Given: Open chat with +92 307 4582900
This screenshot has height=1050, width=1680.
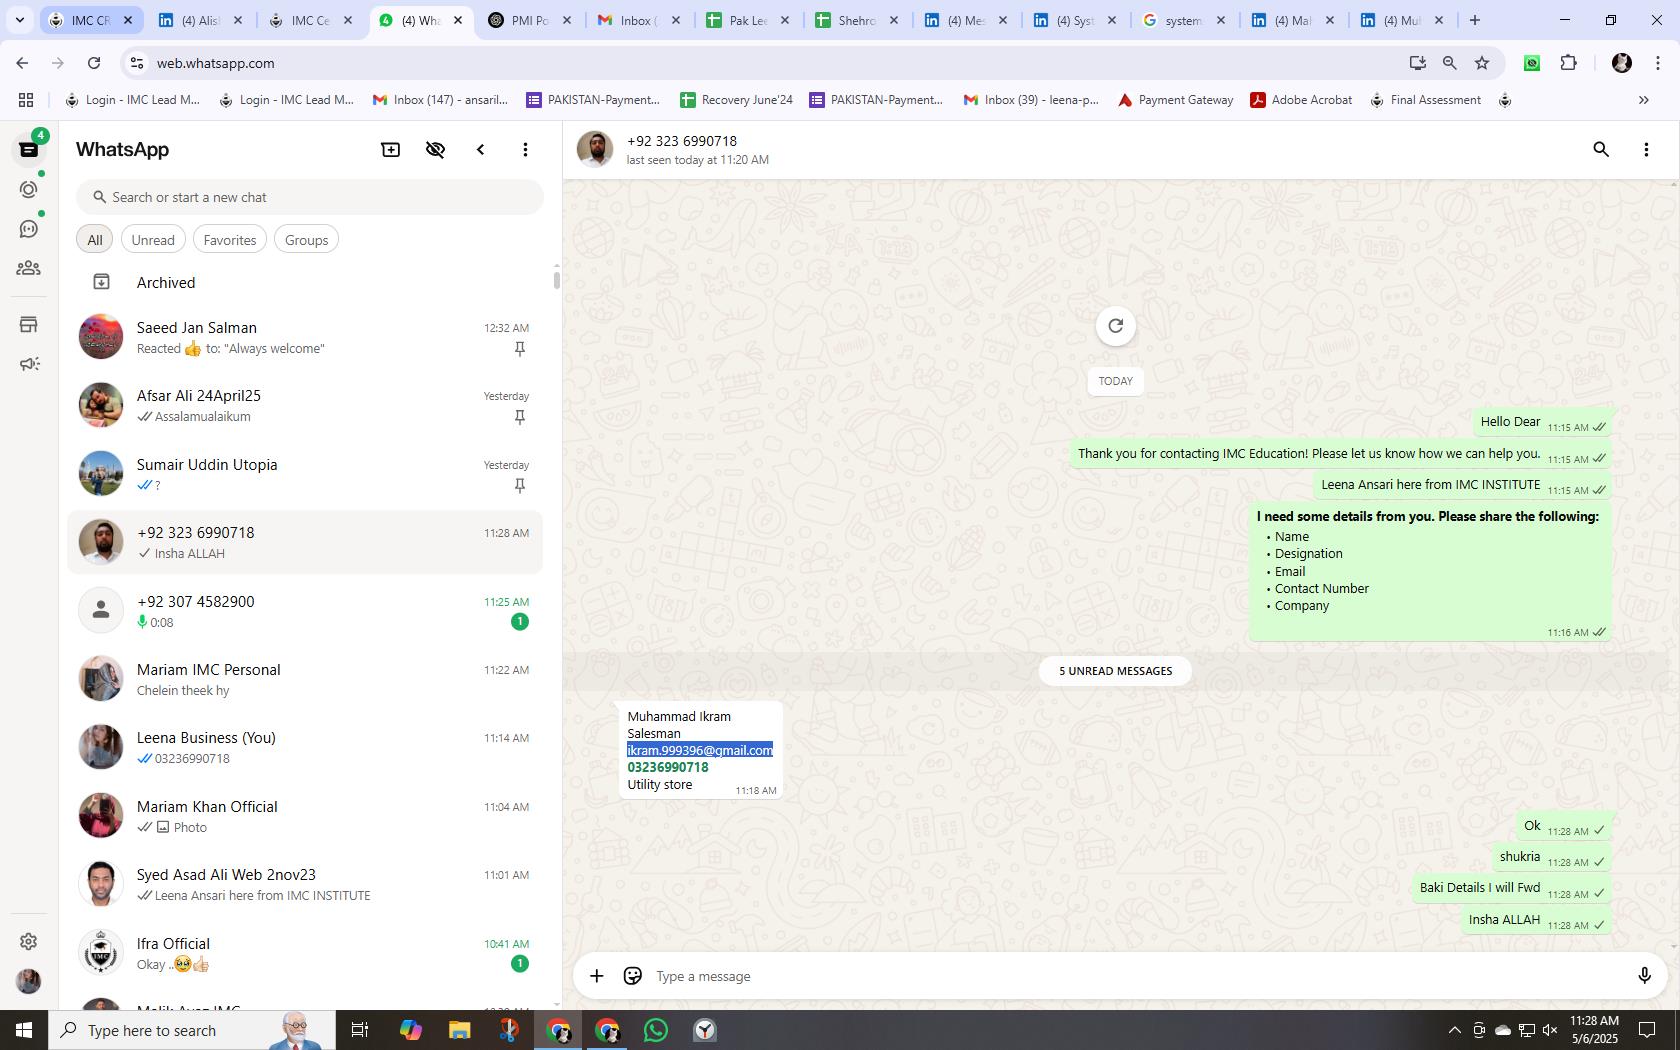Looking at the screenshot, I should coord(305,611).
